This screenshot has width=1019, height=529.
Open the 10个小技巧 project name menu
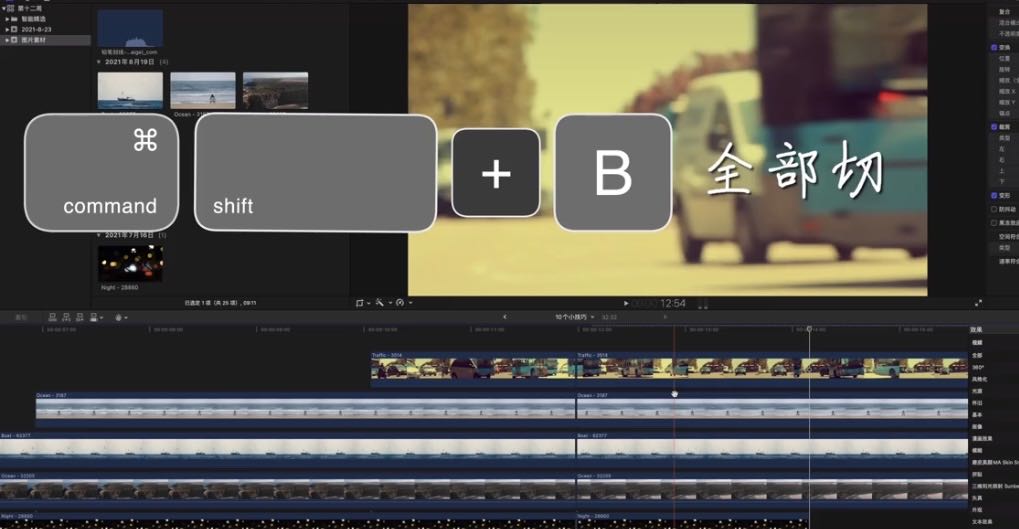(574, 317)
